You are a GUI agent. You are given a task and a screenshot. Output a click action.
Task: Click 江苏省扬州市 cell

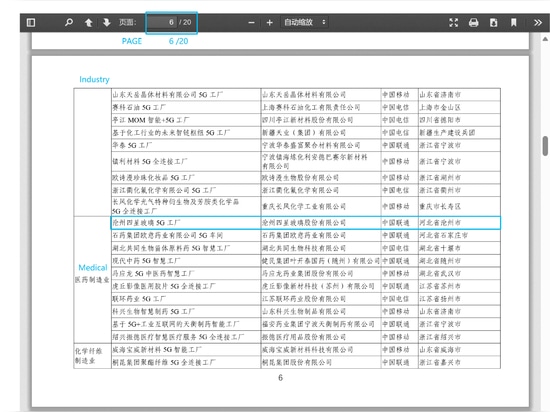pyautogui.click(x=459, y=299)
